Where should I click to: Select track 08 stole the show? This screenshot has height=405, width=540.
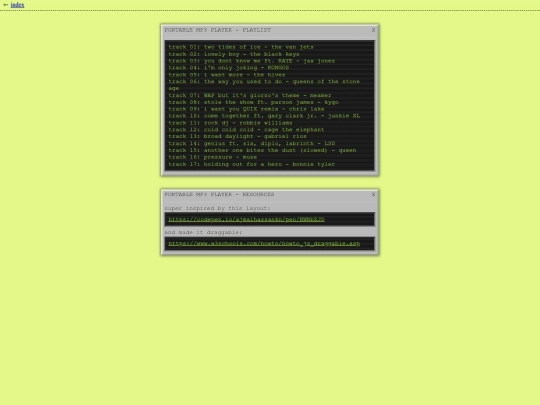coord(253,102)
